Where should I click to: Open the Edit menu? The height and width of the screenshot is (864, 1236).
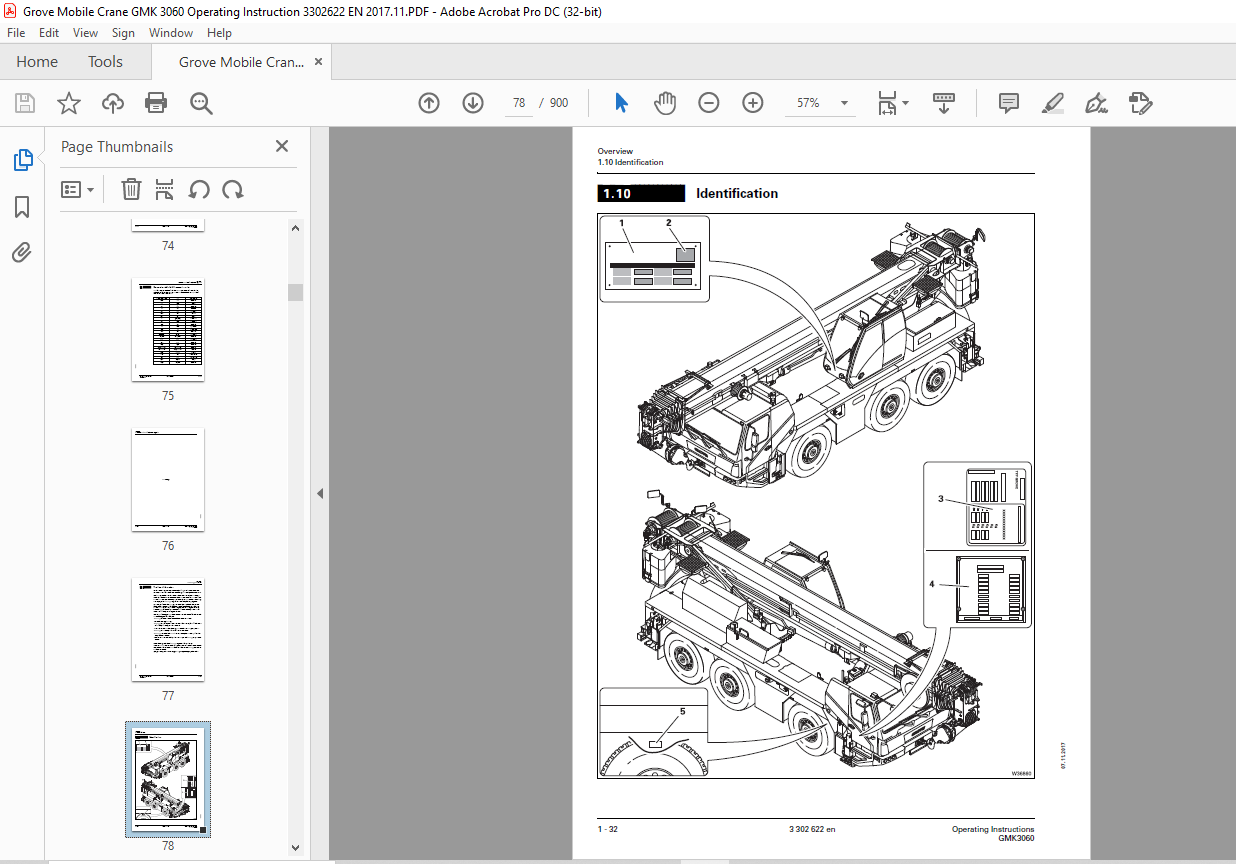49,33
